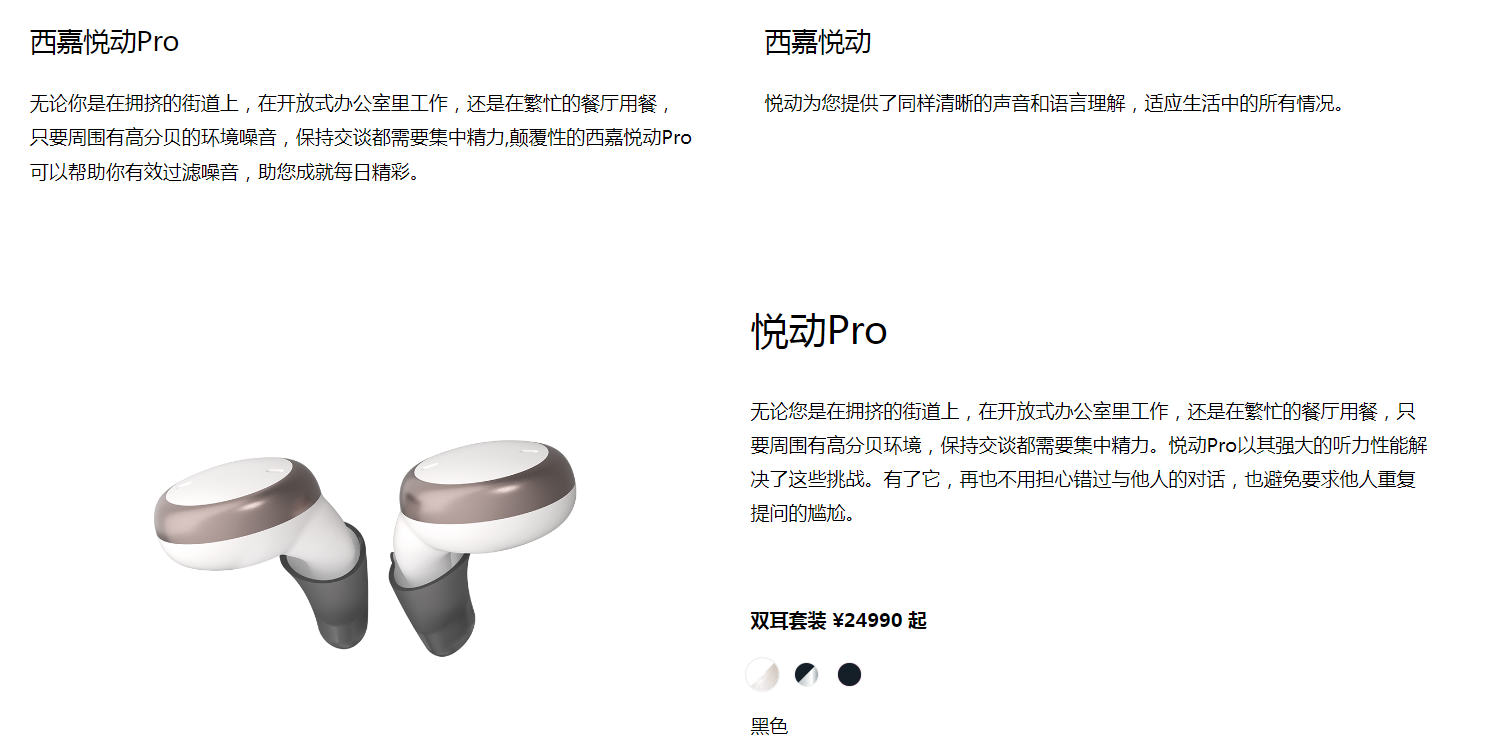Click the description starting 无论您是在拥挤的街道上
This screenshot has height=739, width=1492.
(1083, 462)
